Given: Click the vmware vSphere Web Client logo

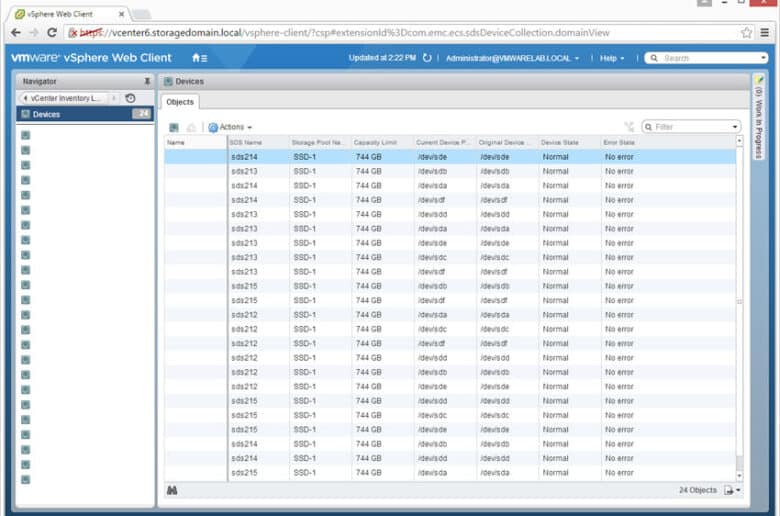Looking at the screenshot, I should [91, 58].
